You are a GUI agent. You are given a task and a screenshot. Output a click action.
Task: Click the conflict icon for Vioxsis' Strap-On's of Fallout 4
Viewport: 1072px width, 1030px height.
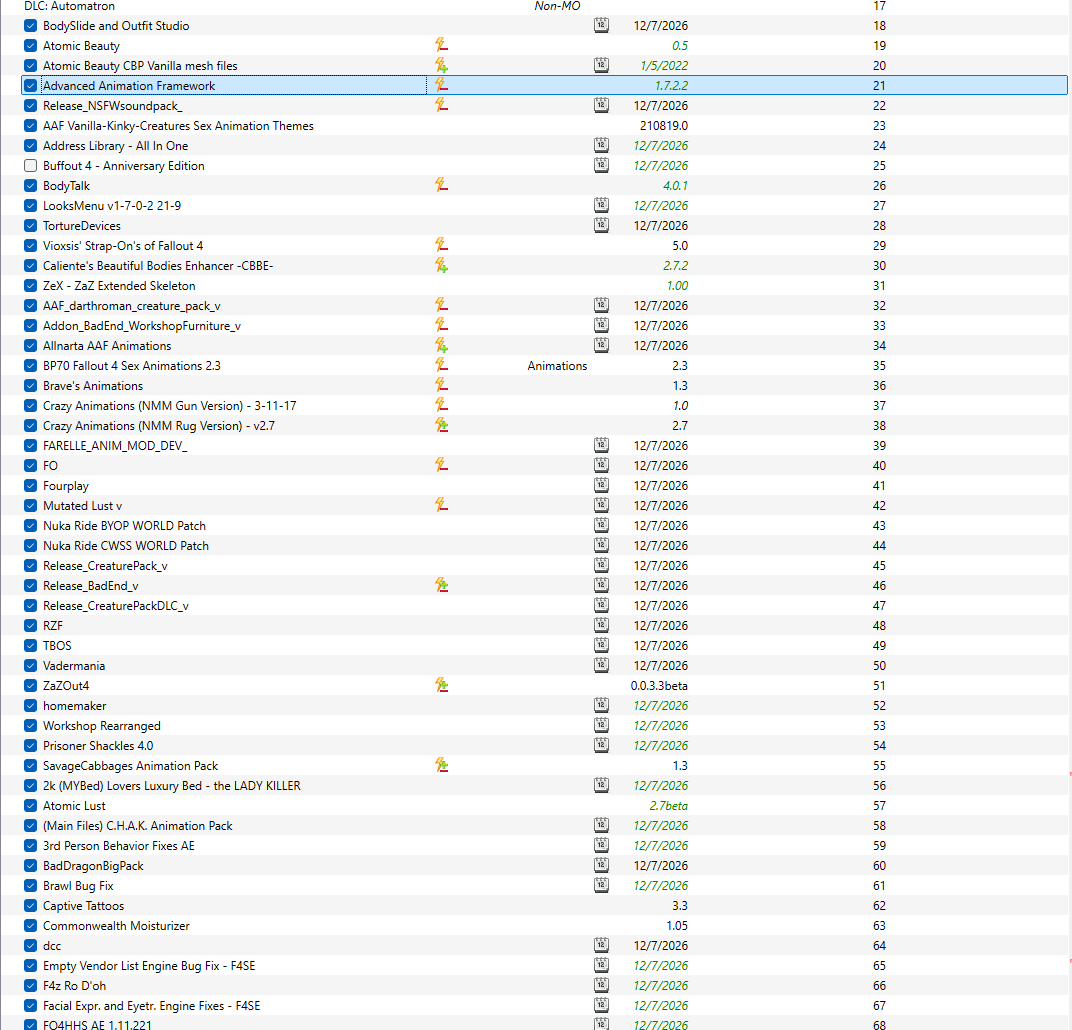(442, 245)
